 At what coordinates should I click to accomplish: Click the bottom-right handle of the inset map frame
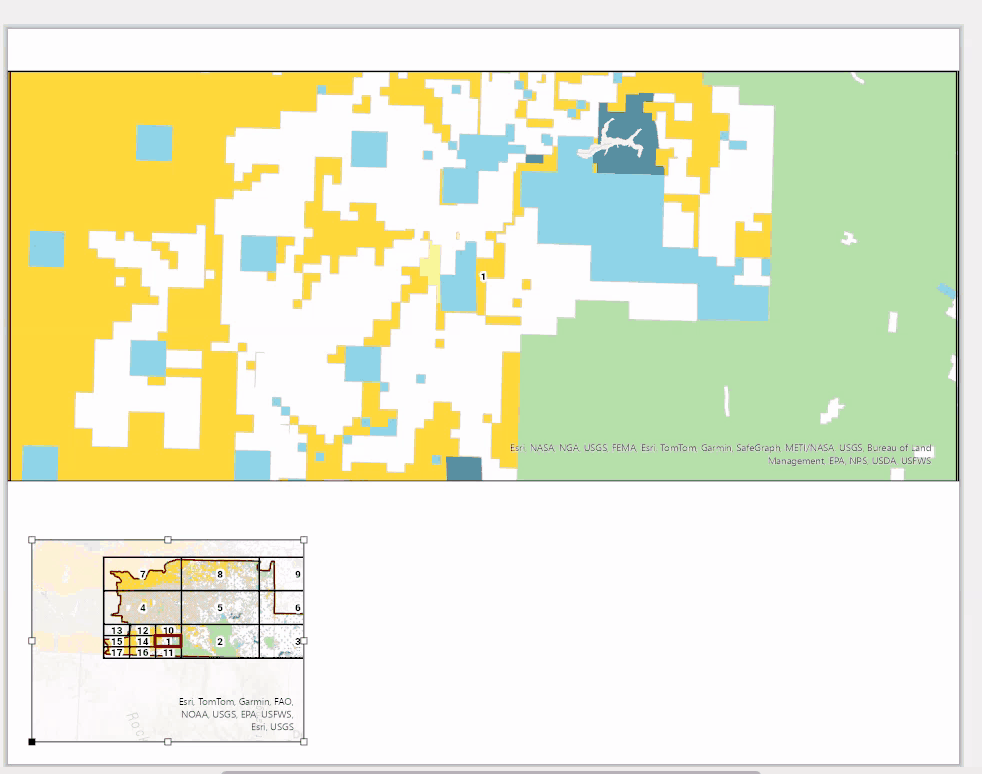point(304,742)
